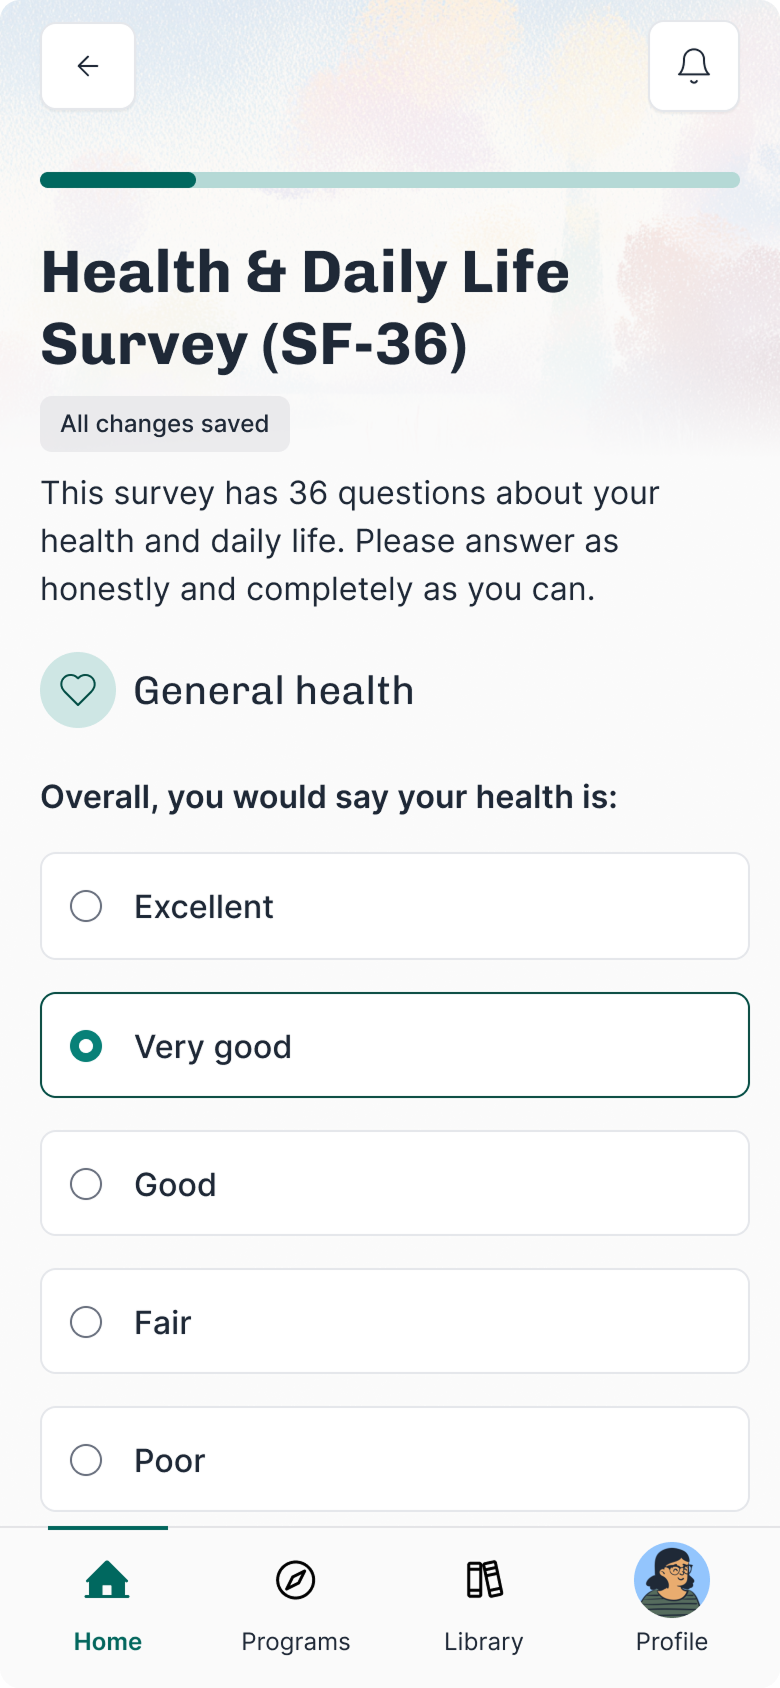Switch to the Programs tab
This screenshot has width=780, height=1688.
click(x=295, y=1610)
